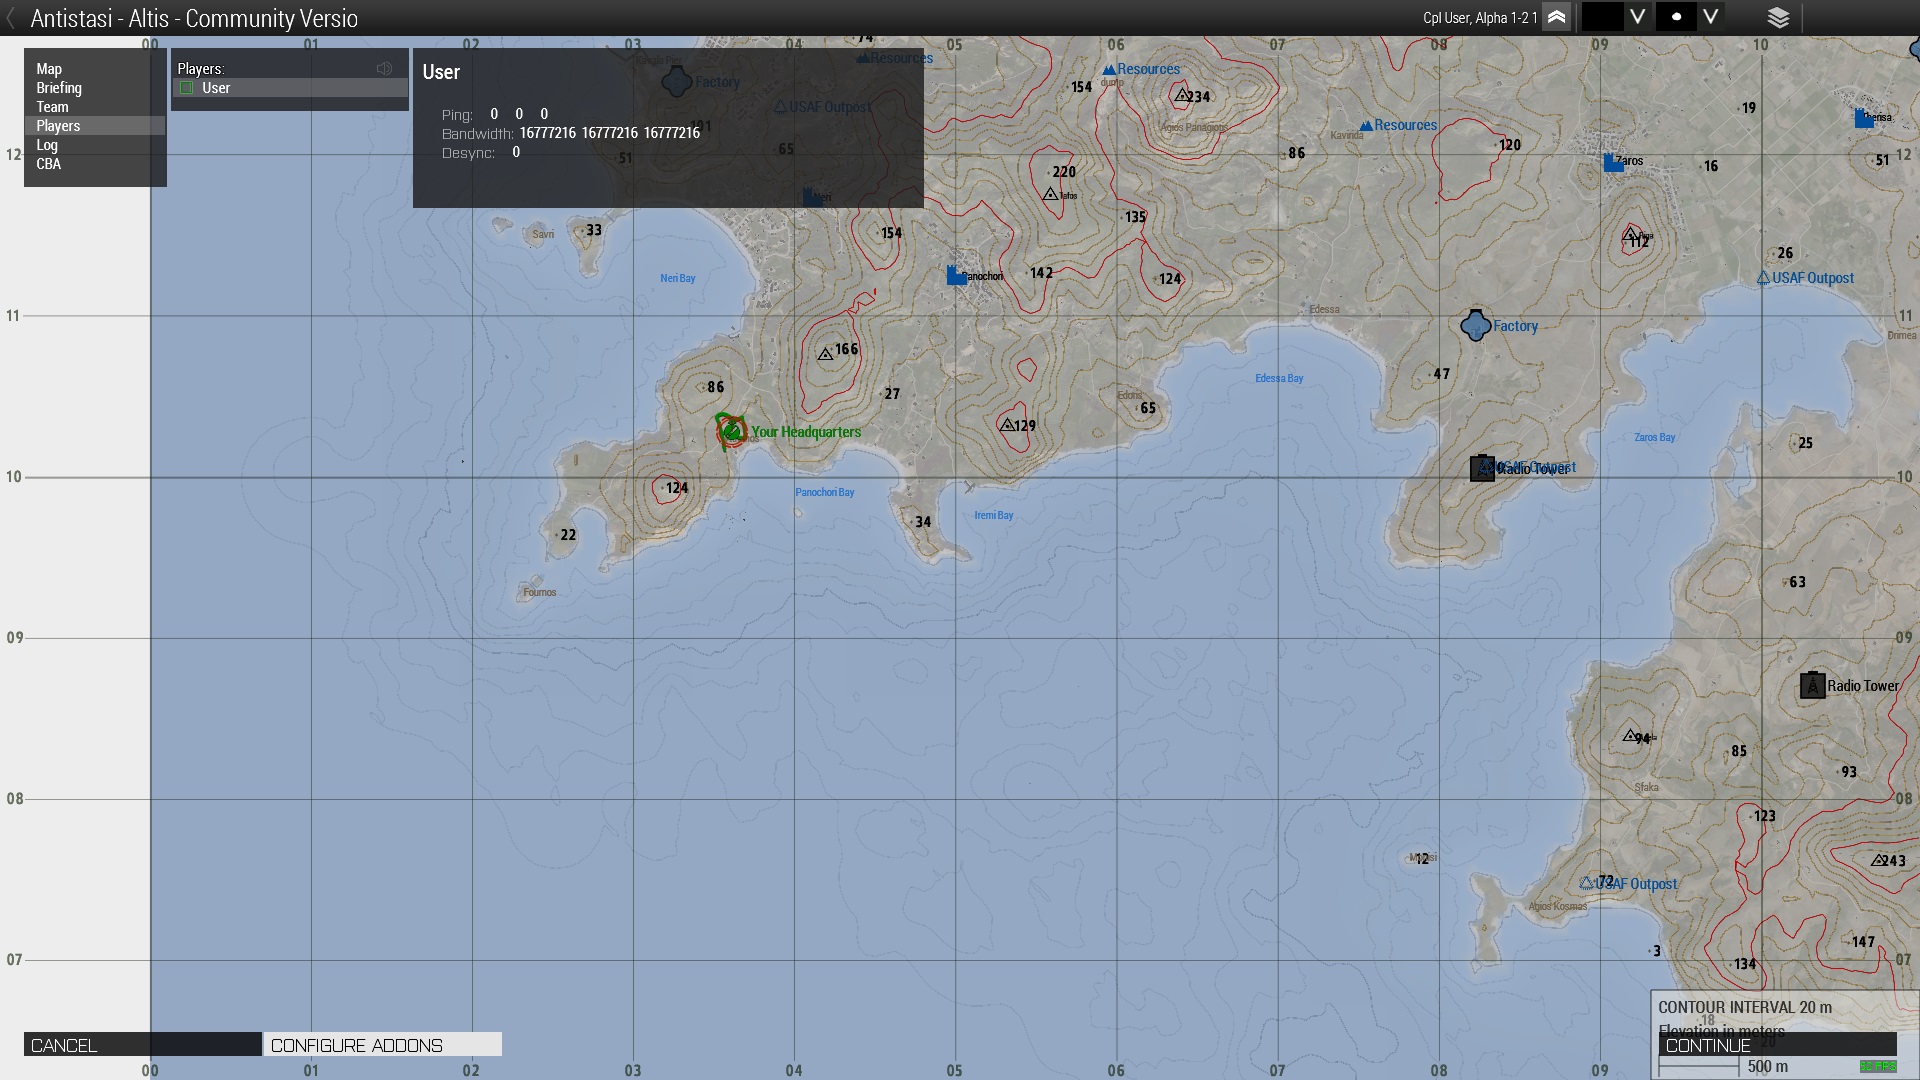
Task: Click the Zaros town flag marker
Action: 1612,162
